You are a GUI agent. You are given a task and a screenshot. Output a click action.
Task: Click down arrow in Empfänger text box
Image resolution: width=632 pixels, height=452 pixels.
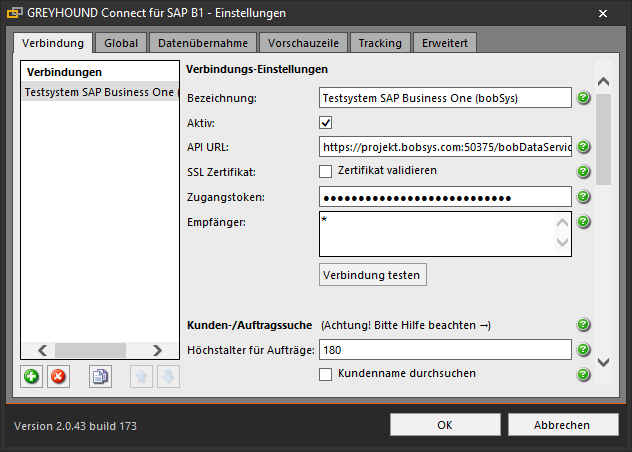(x=562, y=243)
